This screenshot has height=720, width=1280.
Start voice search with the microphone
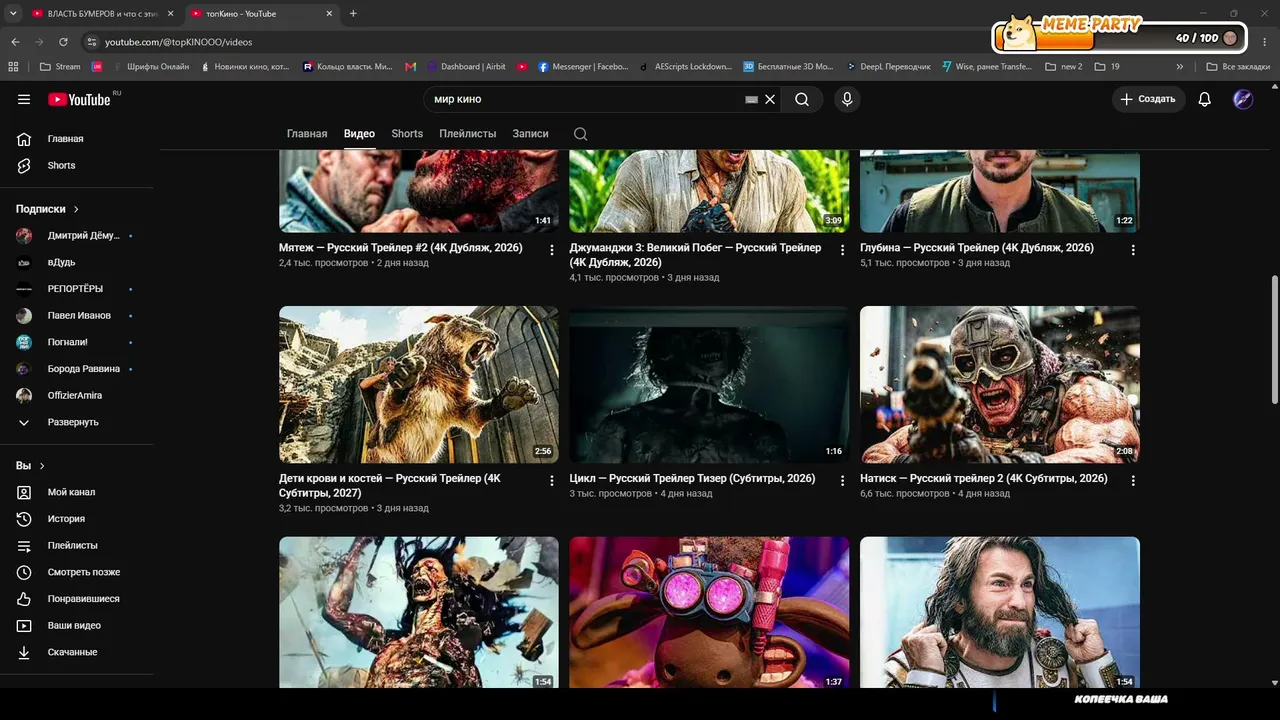[x=847, y=99]
